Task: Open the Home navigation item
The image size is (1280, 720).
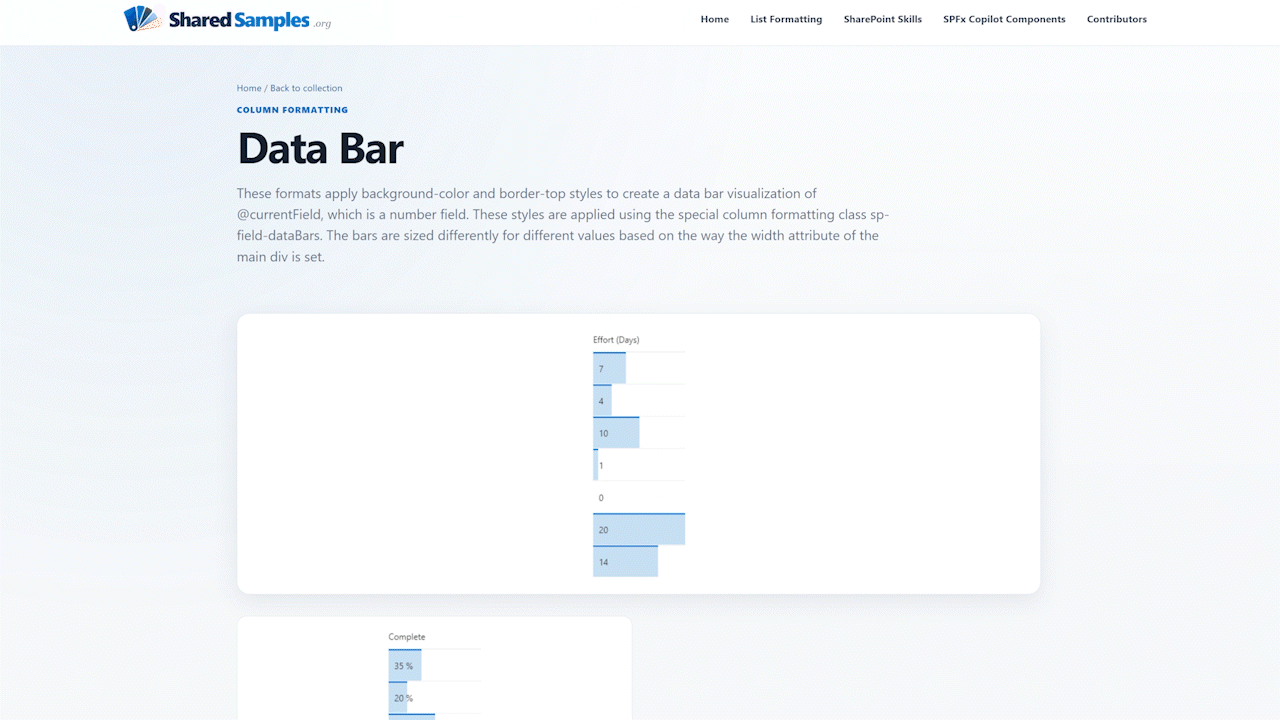Action: [x=715, y=19]
